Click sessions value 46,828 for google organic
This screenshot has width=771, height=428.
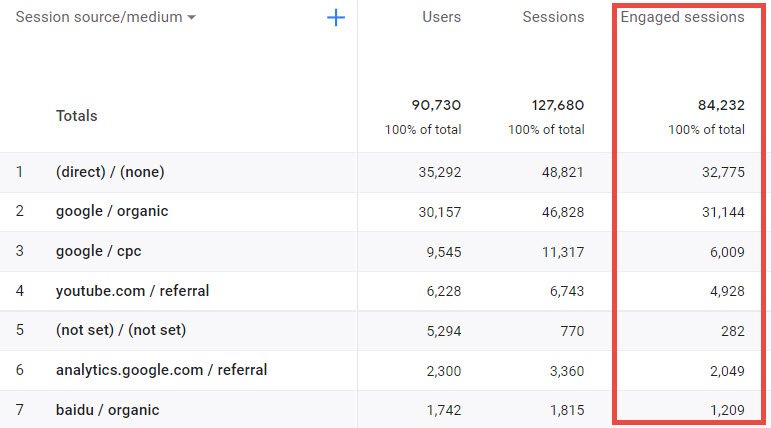[x=563, y=213]
